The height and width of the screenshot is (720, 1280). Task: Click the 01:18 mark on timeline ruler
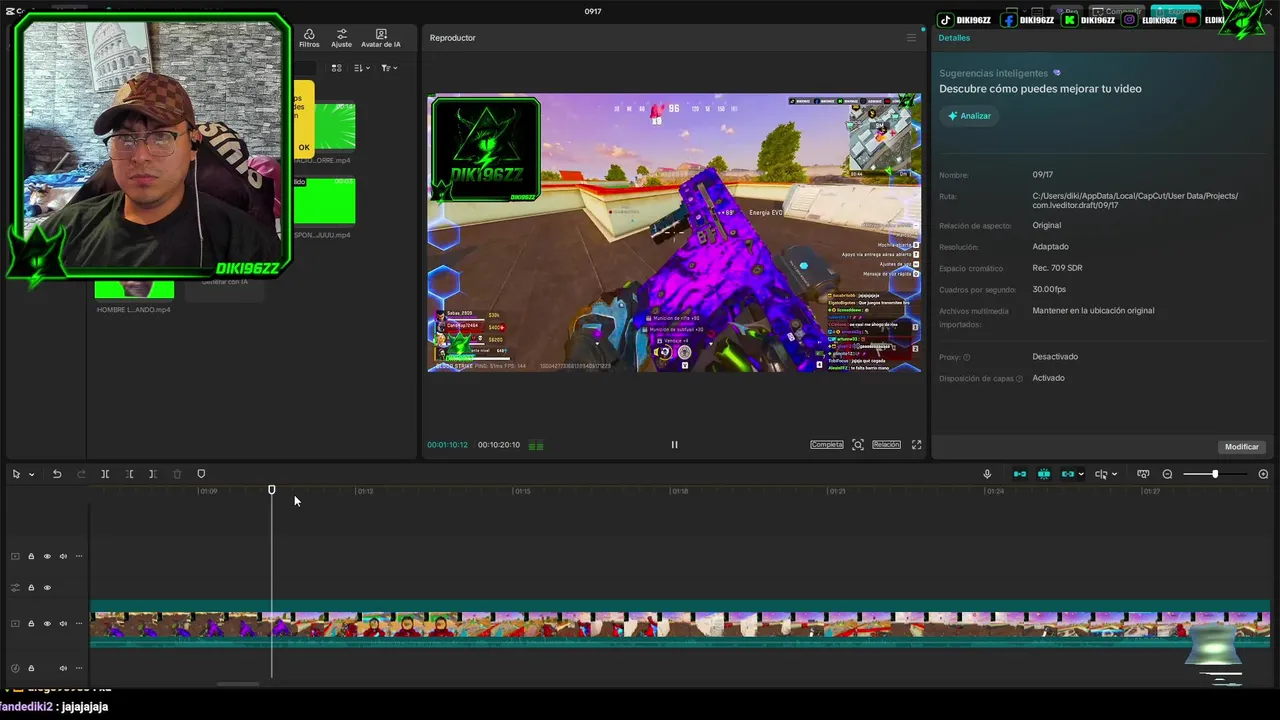click(680, 491)
